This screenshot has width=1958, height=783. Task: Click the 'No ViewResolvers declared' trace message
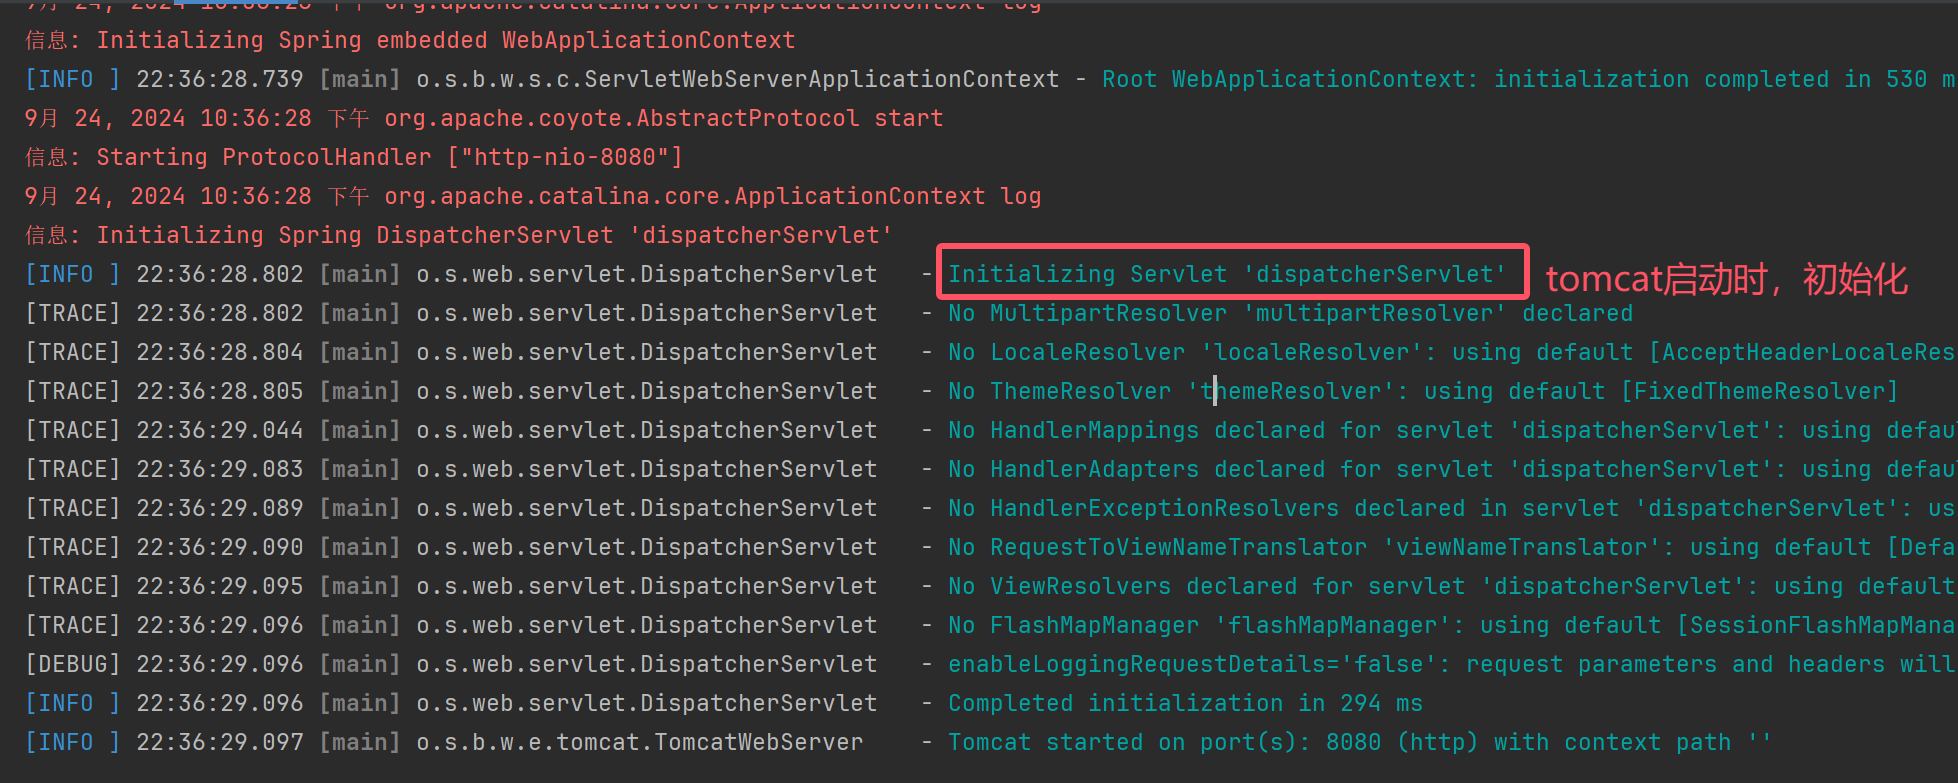click(x=1452, y=586)
